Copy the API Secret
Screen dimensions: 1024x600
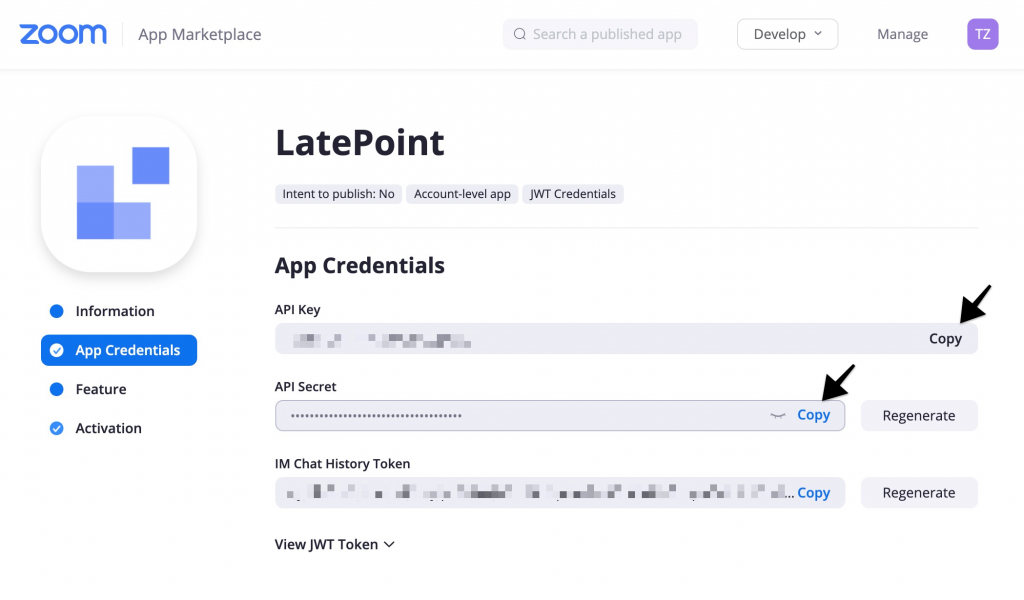pyautogui.click(x=813, y=415)
